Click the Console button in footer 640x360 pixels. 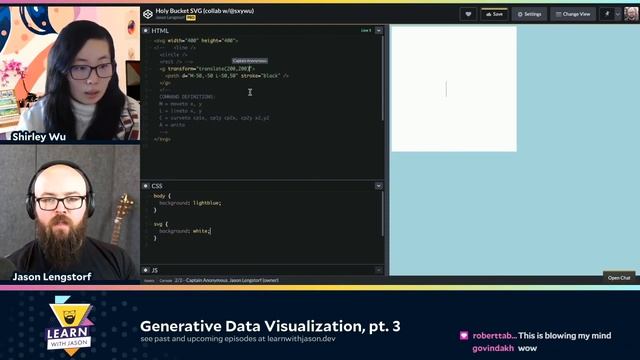(165, 280)
